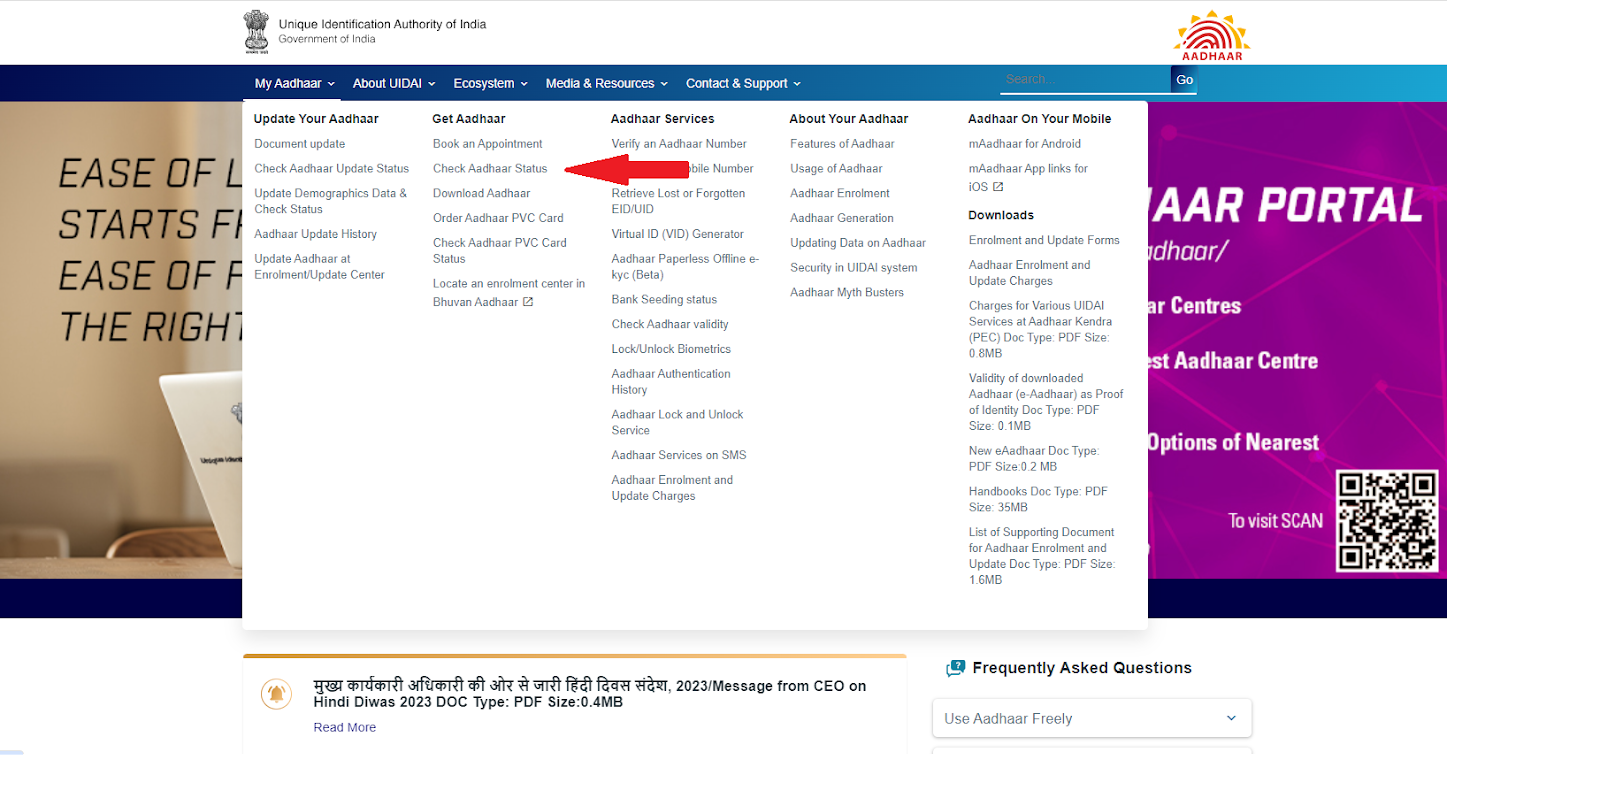This screenshot has width=1600, height=798.
Task: Select Aadhaar Lock and Unlock Service
Action: coord(677,422)
